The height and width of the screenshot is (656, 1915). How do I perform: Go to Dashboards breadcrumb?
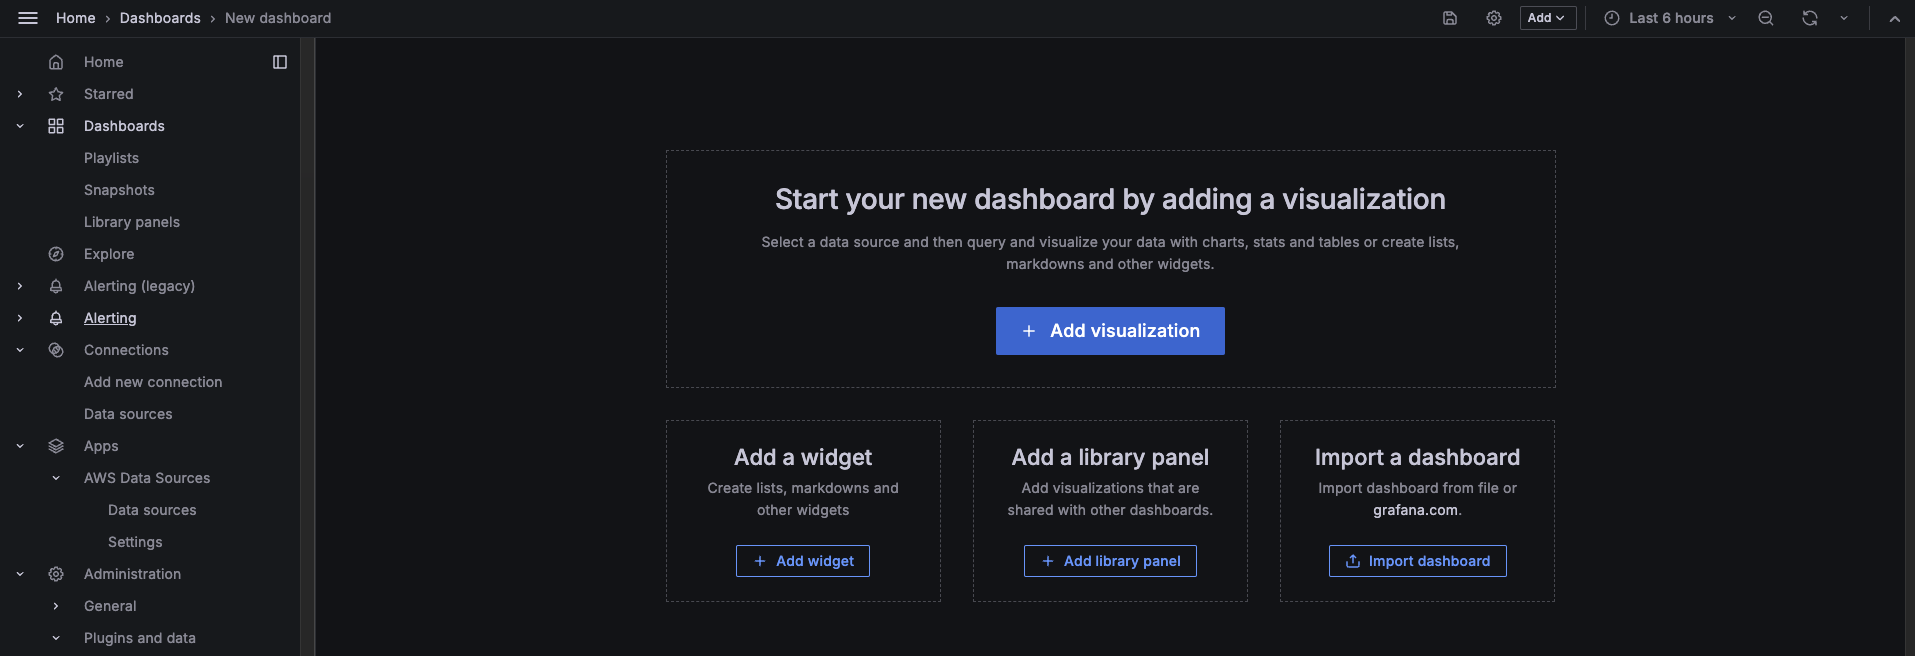click(160, 18)
